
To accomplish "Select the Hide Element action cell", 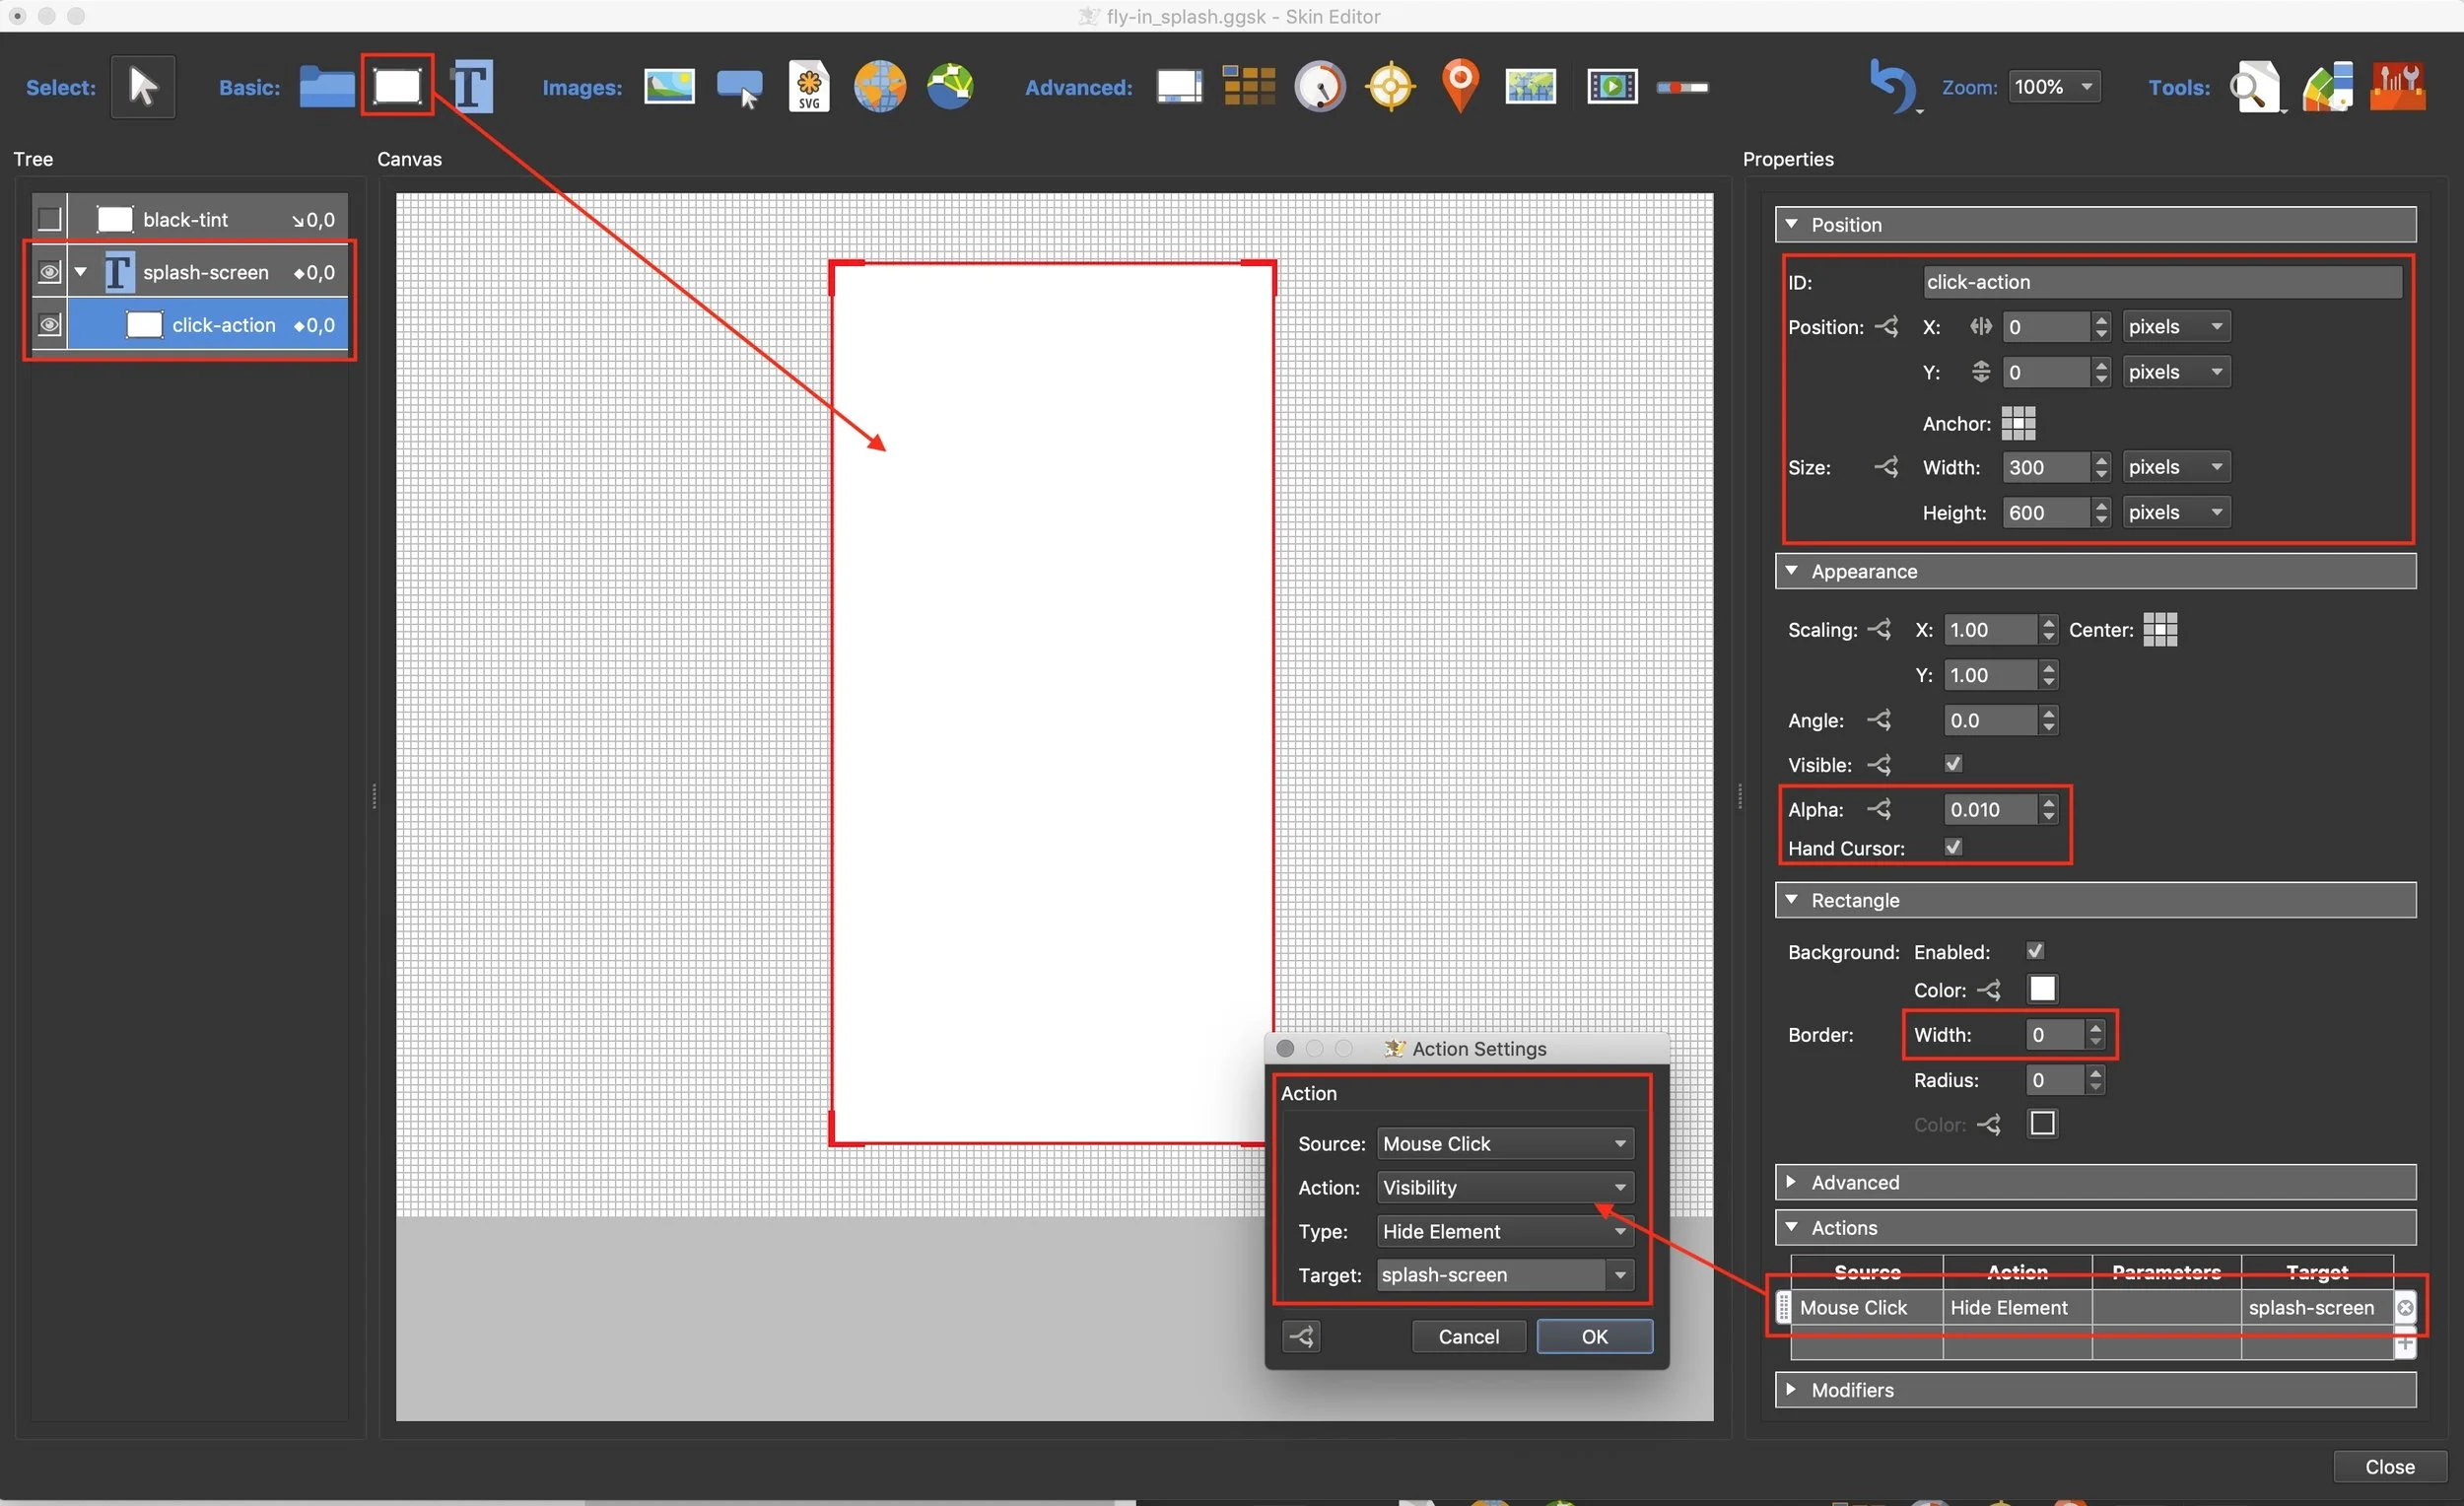I will coord(2017,1307).
